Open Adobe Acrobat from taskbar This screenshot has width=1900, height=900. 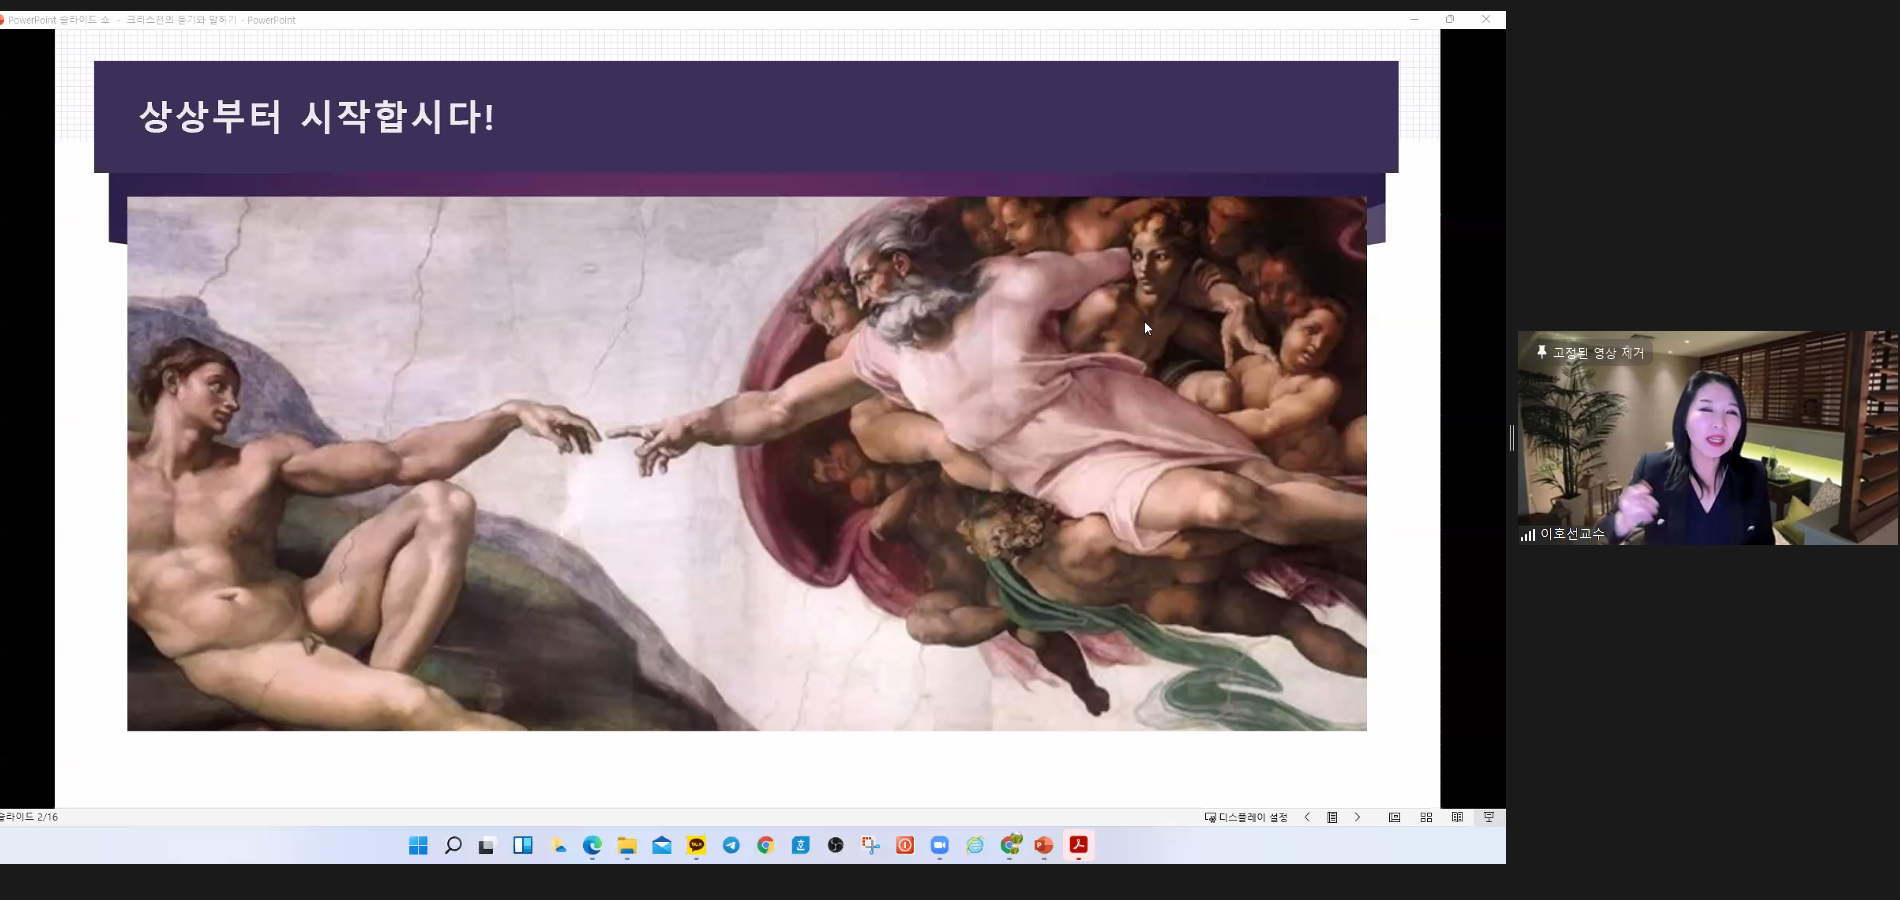click(x=1079, y=846)
